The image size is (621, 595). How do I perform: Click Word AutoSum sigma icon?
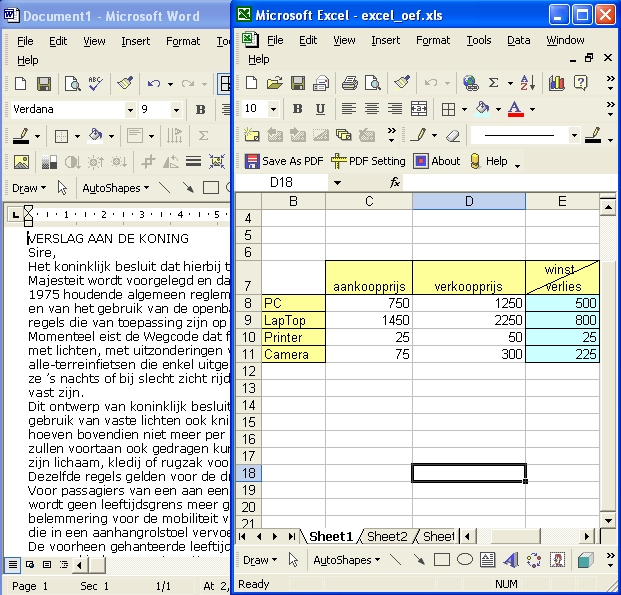(203, 135)
